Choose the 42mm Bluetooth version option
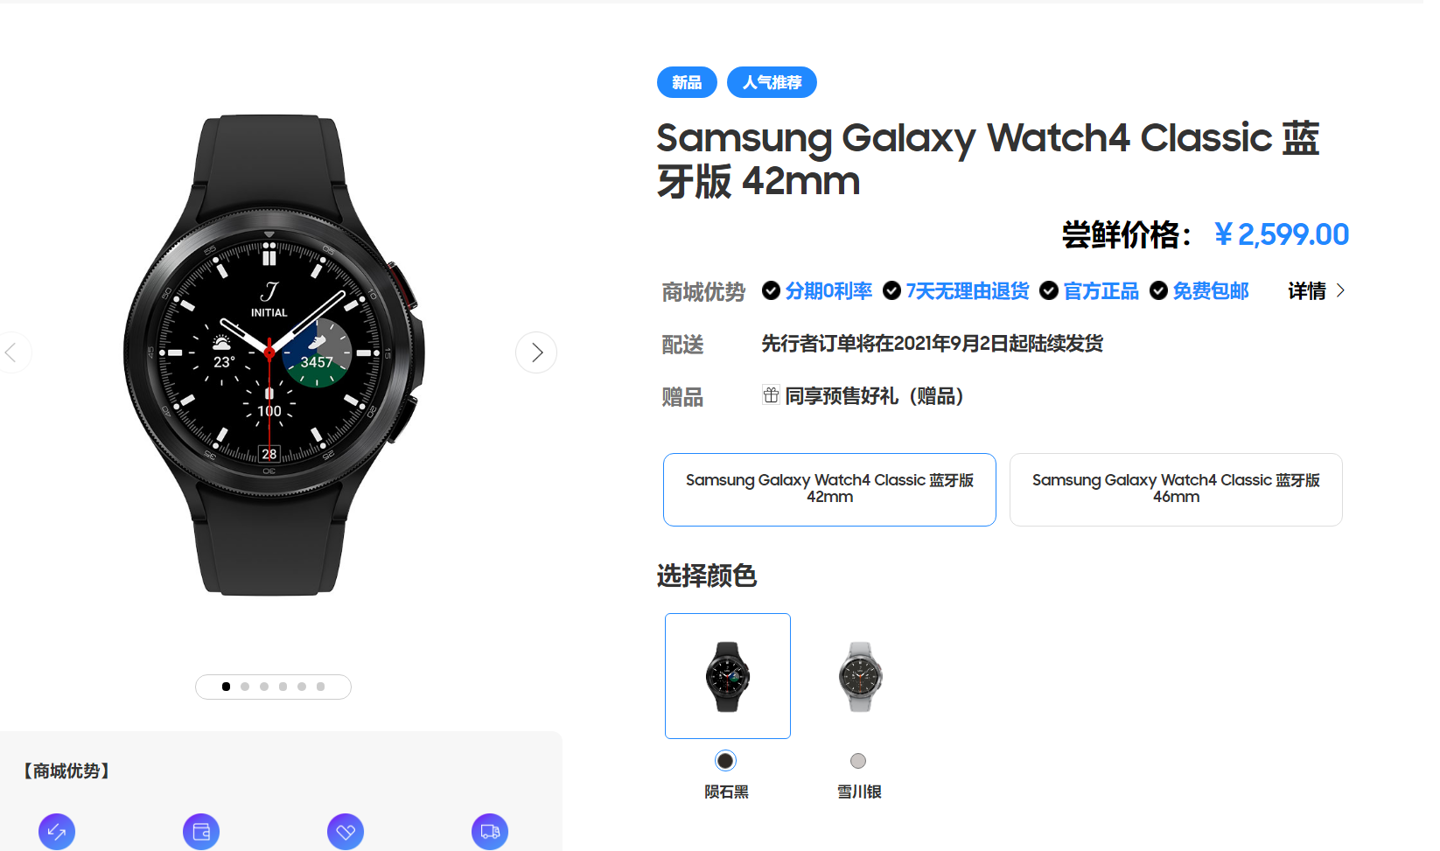Screen dimensions: 1440x851 [x=829, y=489]
